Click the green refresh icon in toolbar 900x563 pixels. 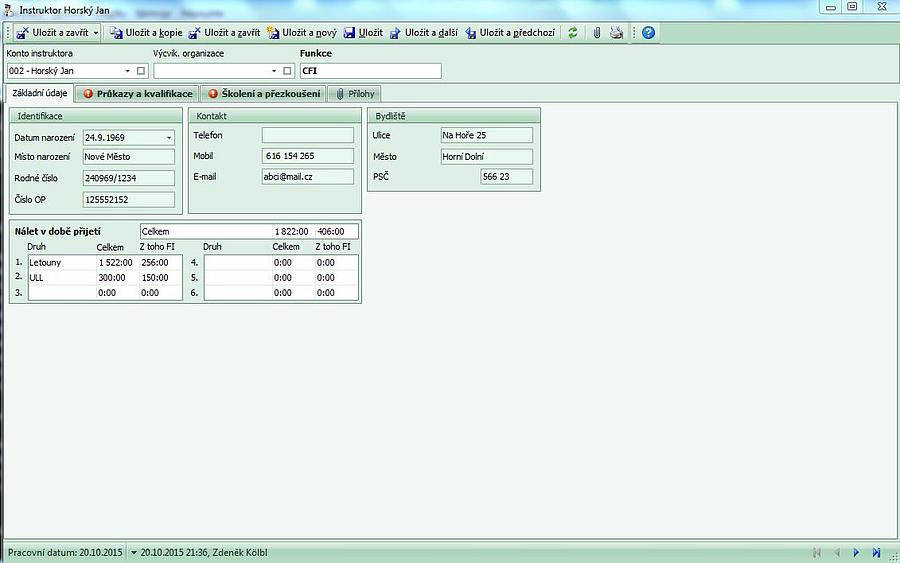[x=573, y=33]
